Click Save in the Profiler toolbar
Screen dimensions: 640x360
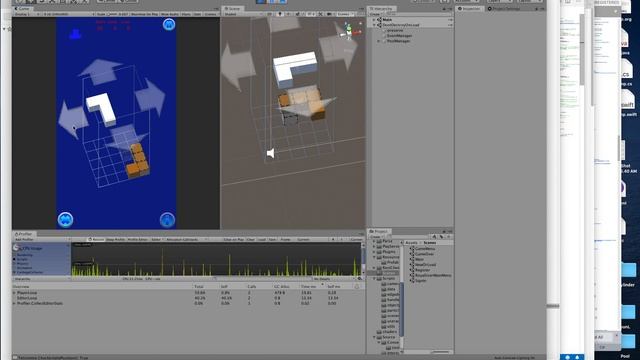(x=272, y=240)
